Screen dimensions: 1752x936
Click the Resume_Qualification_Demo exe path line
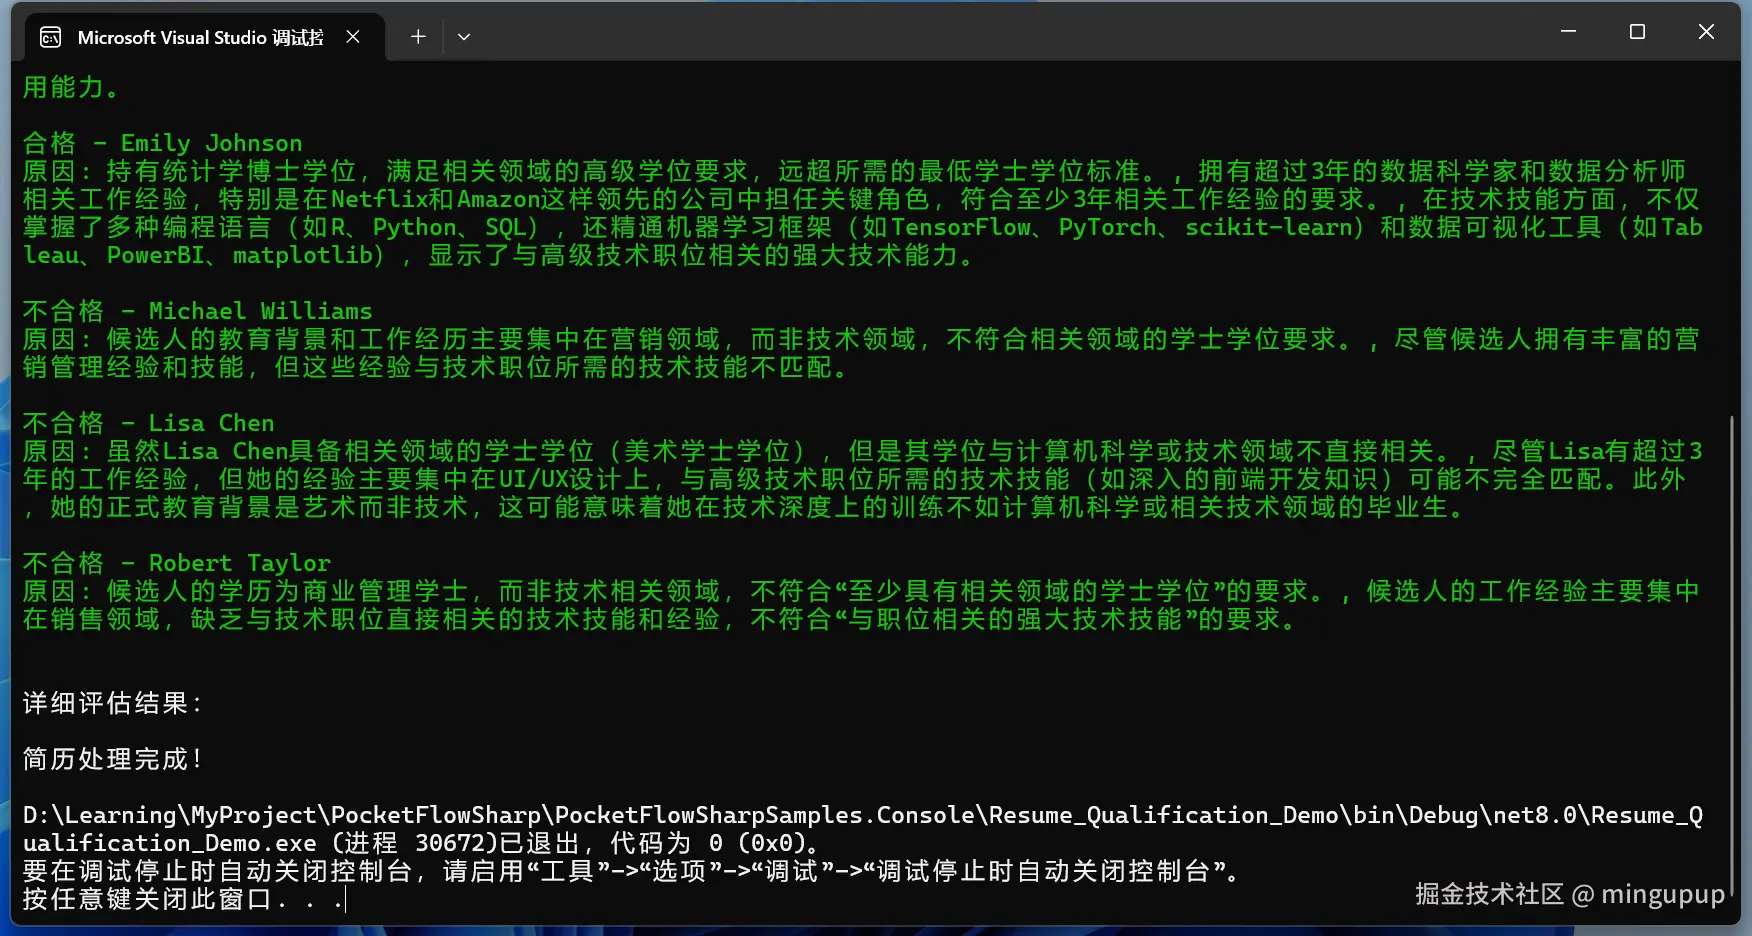863,829
